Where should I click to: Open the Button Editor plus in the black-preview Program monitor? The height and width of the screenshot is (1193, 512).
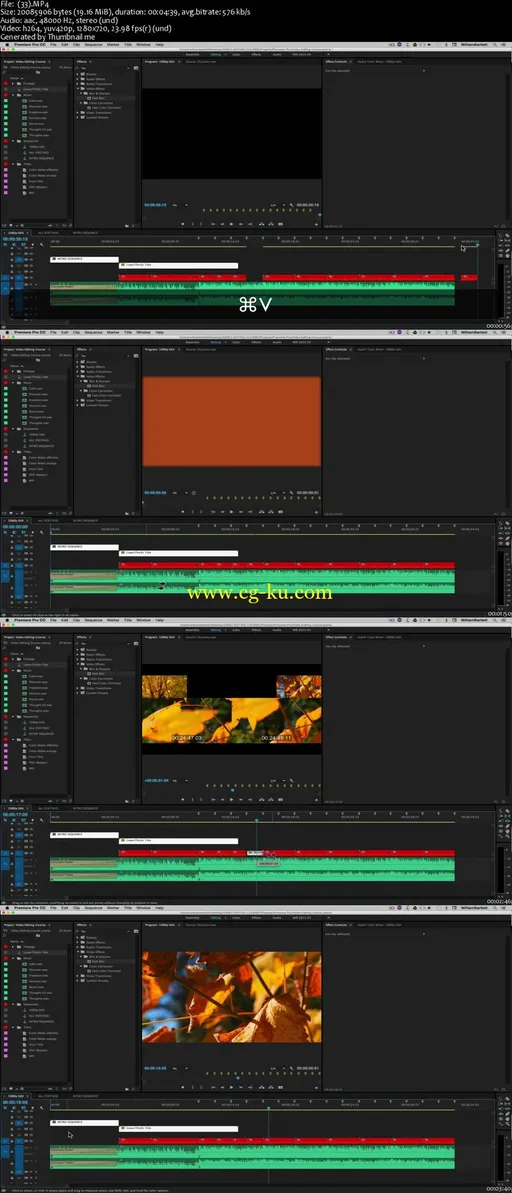[316, 224]
